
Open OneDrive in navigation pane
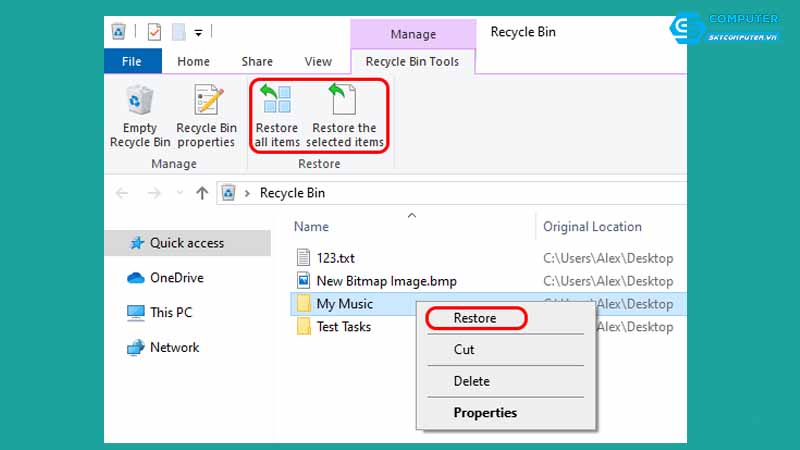pos(176,278)
